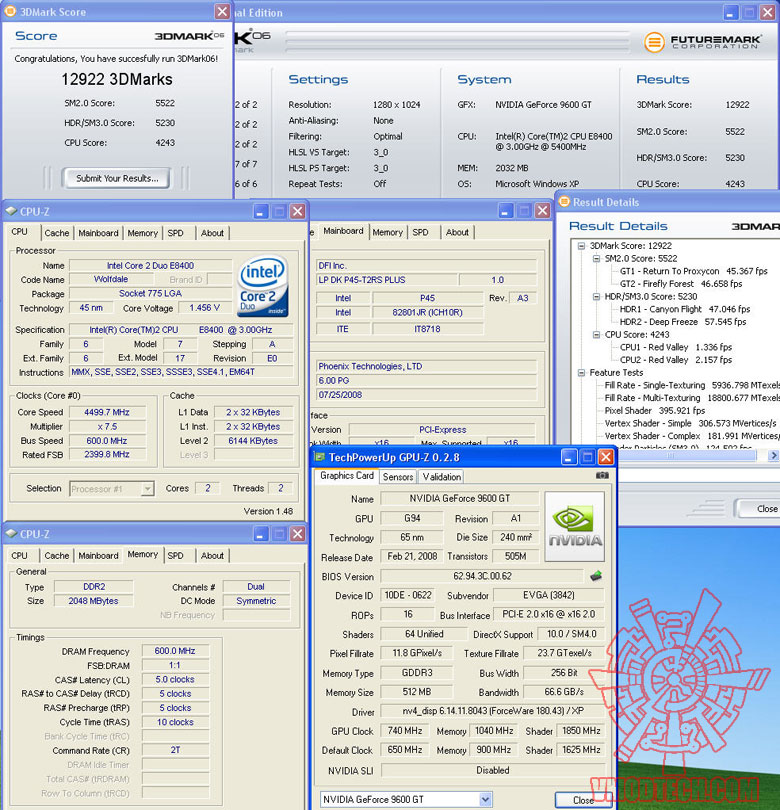Screen dimensions: 780x810
Task: Open SPD tab in the Memory CPU-Z window
Action: point(176,556)
